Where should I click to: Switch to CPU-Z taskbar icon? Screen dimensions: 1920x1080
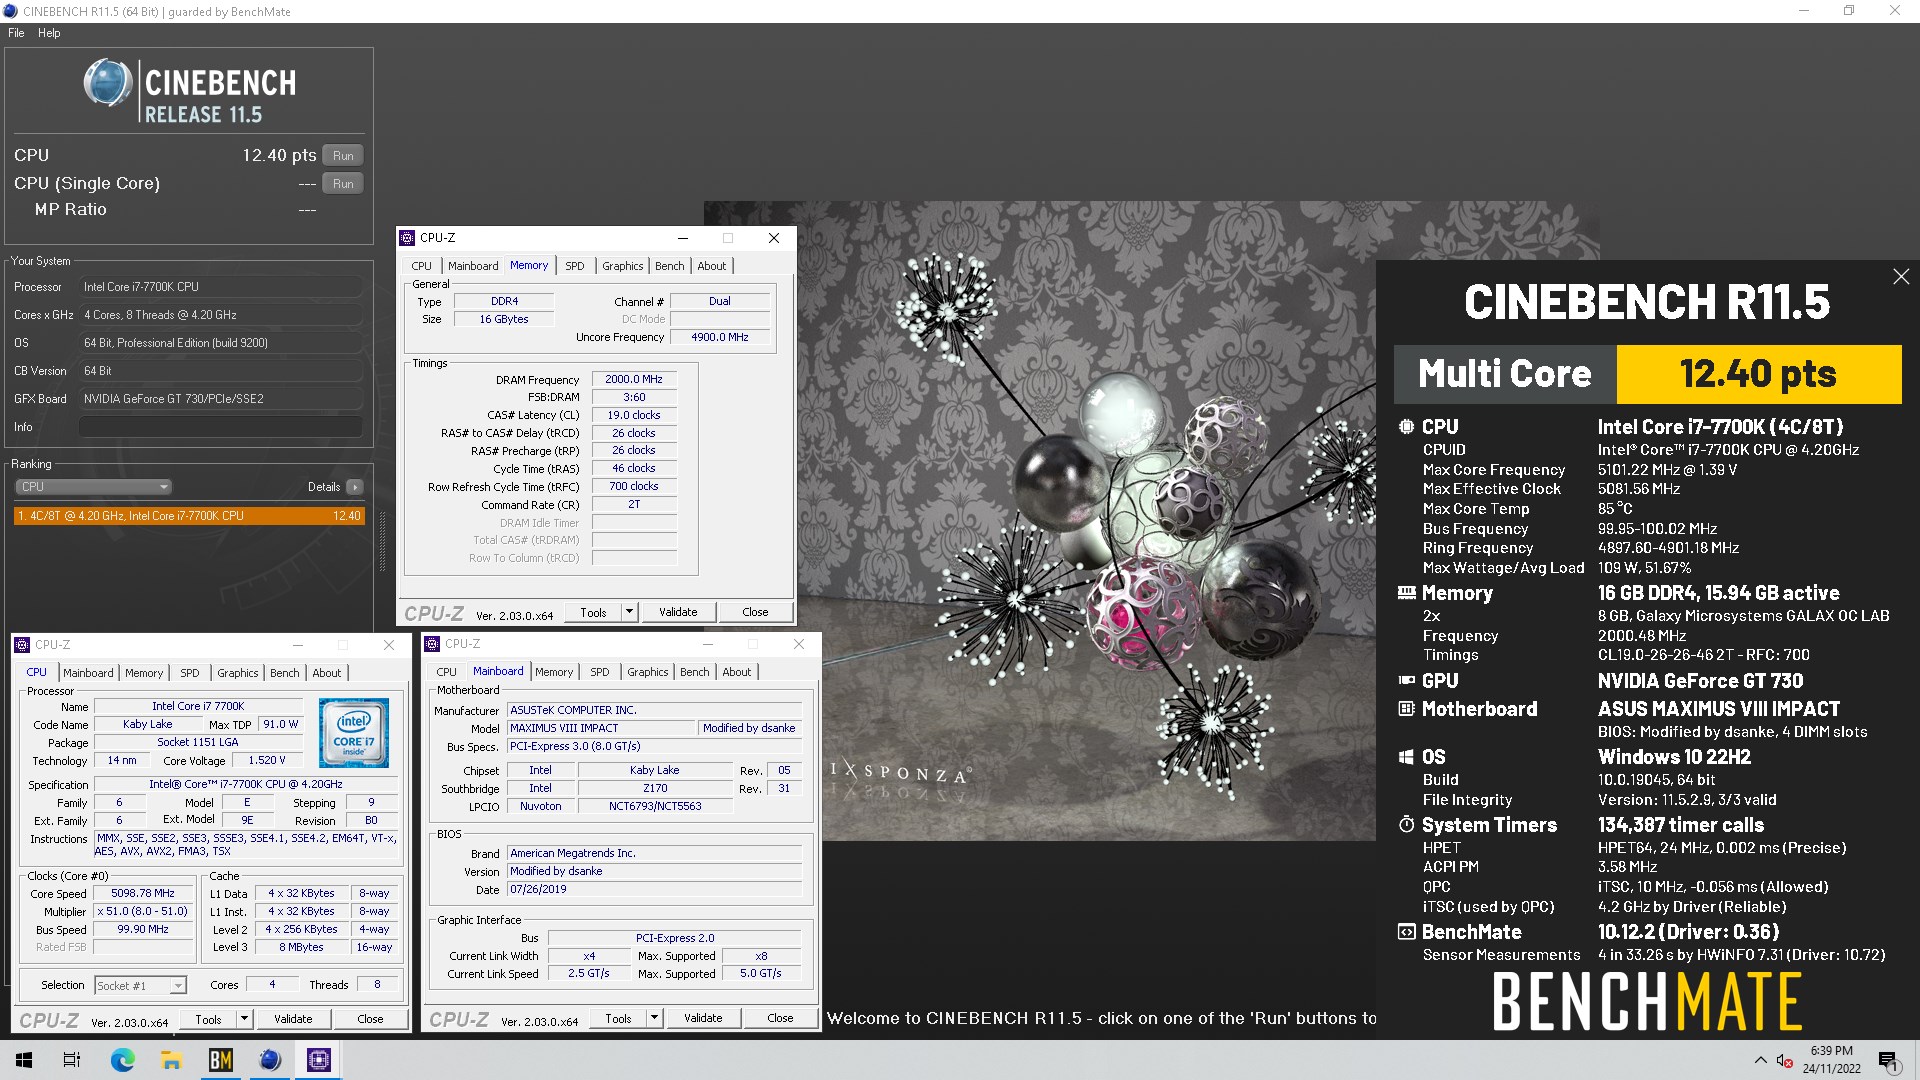click(x=319, y=1060)
